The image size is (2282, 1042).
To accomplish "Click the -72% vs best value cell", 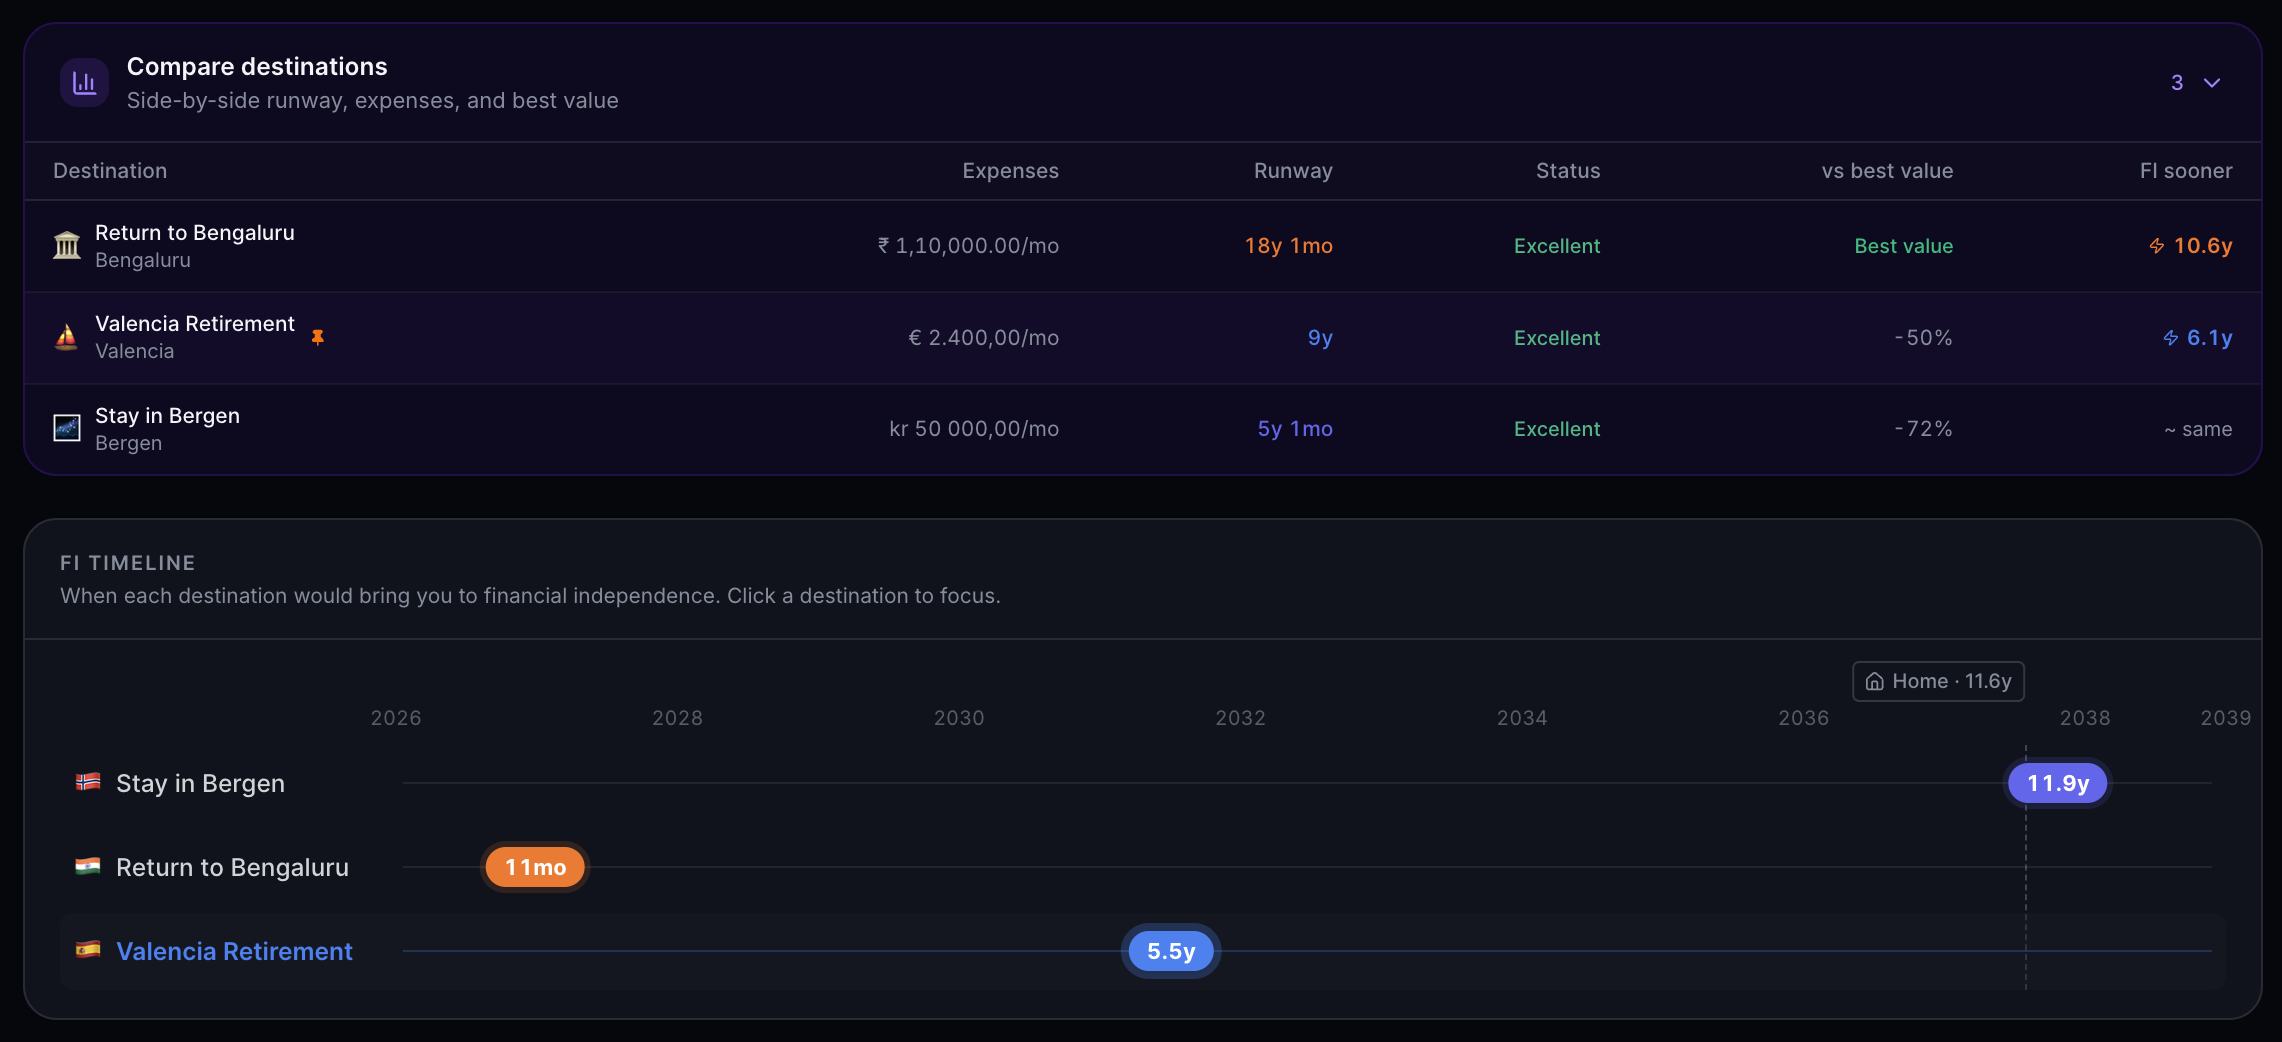I will [x=1923, y=429].
